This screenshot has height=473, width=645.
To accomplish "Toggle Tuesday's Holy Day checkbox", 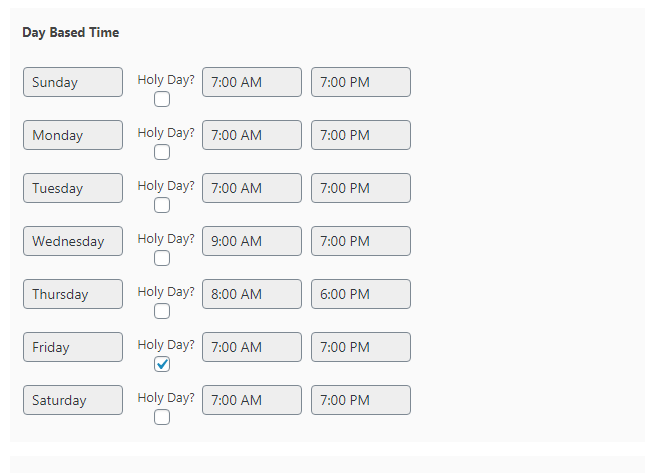I will pos(162,205).
